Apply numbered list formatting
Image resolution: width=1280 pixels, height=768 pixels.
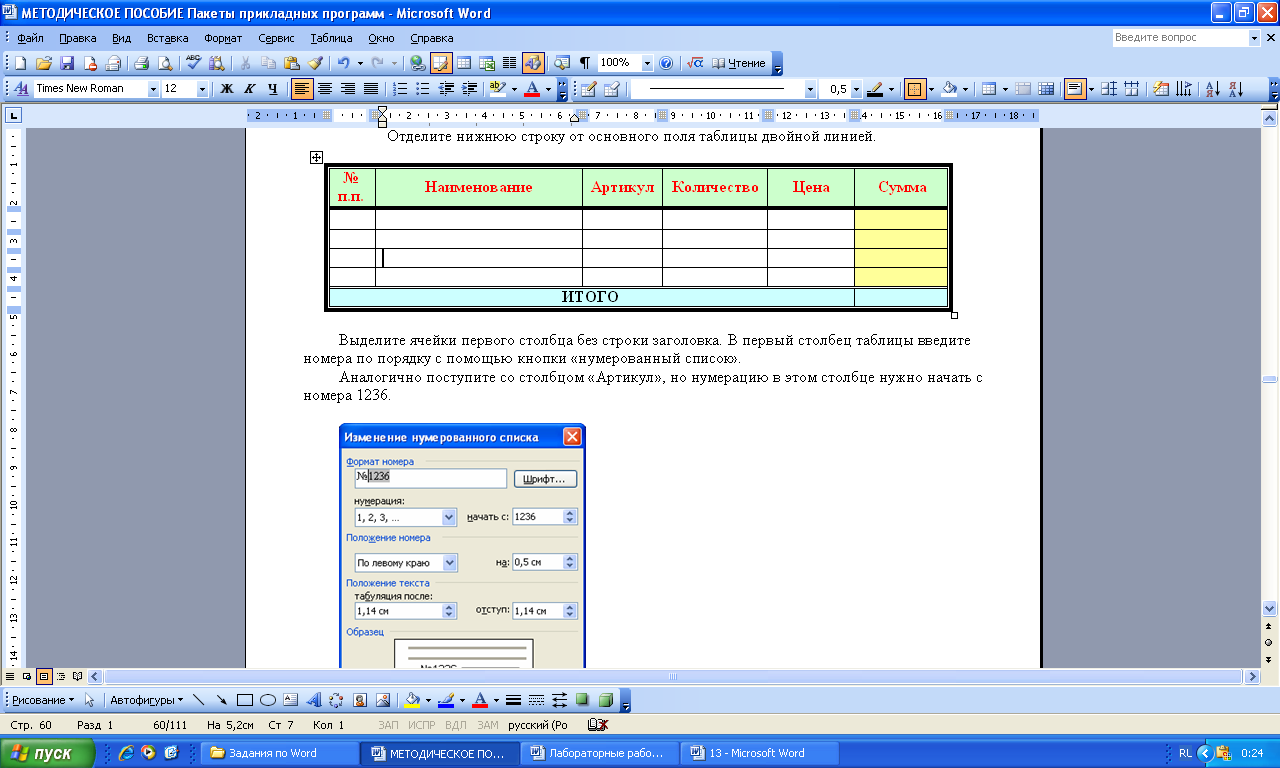coord(400,89)
